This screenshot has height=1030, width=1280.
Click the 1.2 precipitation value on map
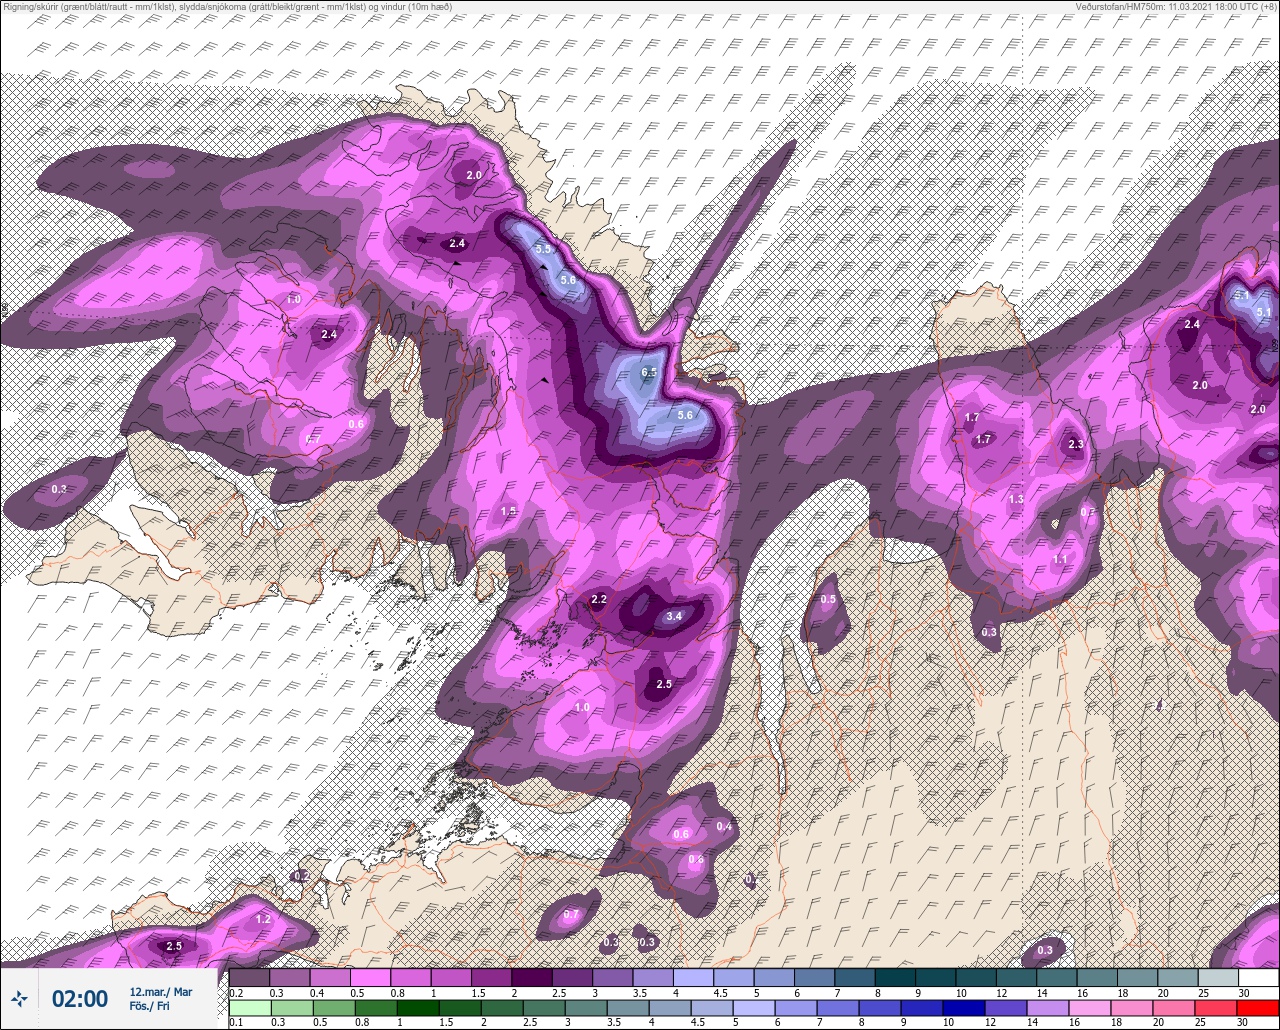pyautogui.click(x=264, y=918)
